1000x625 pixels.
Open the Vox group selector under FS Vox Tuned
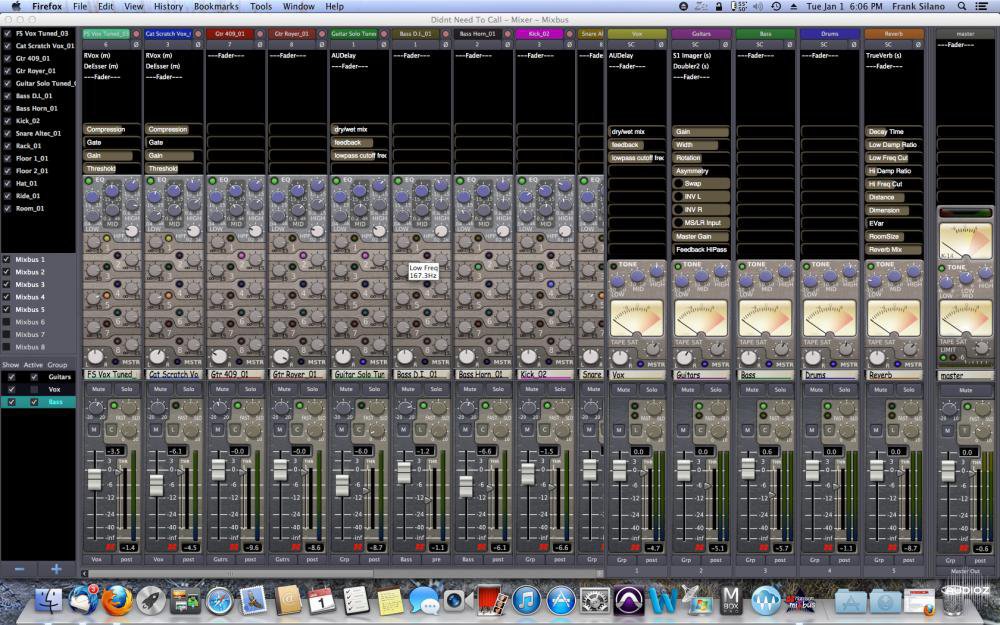(97, 560)
